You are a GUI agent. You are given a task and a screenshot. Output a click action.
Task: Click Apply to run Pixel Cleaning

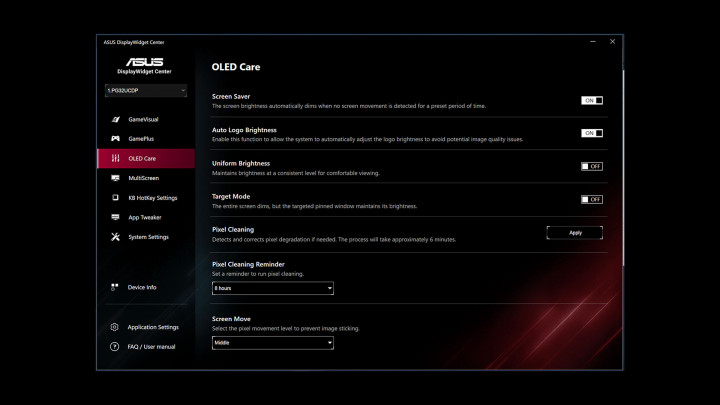click(575, 233)
